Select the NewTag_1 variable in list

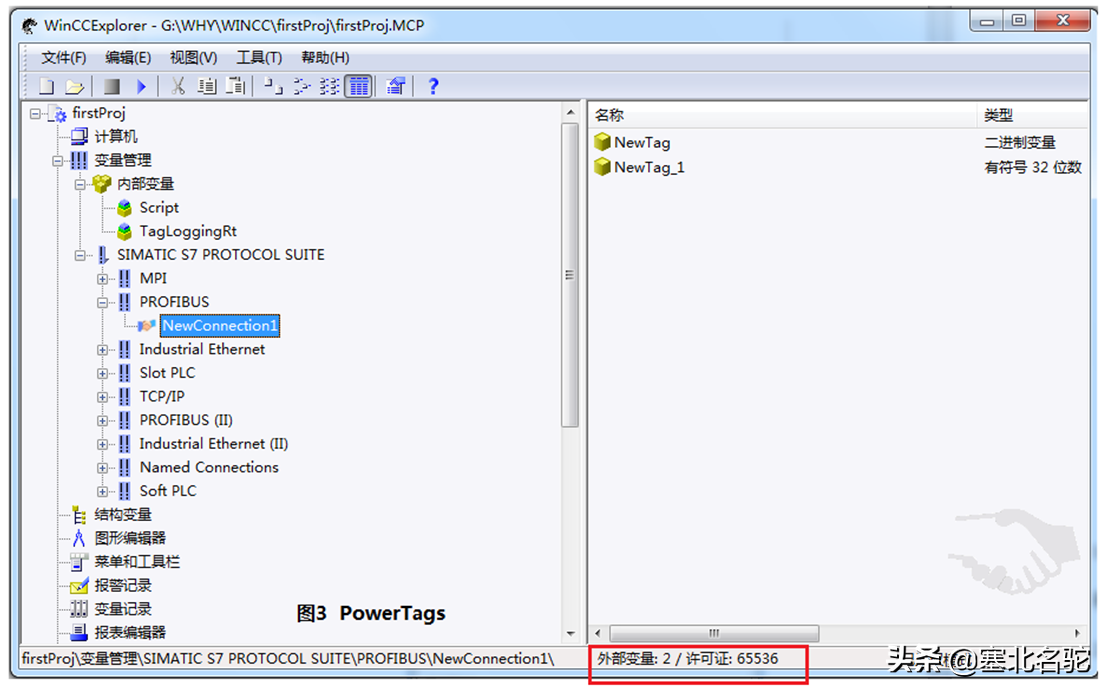tap(648, 167)
